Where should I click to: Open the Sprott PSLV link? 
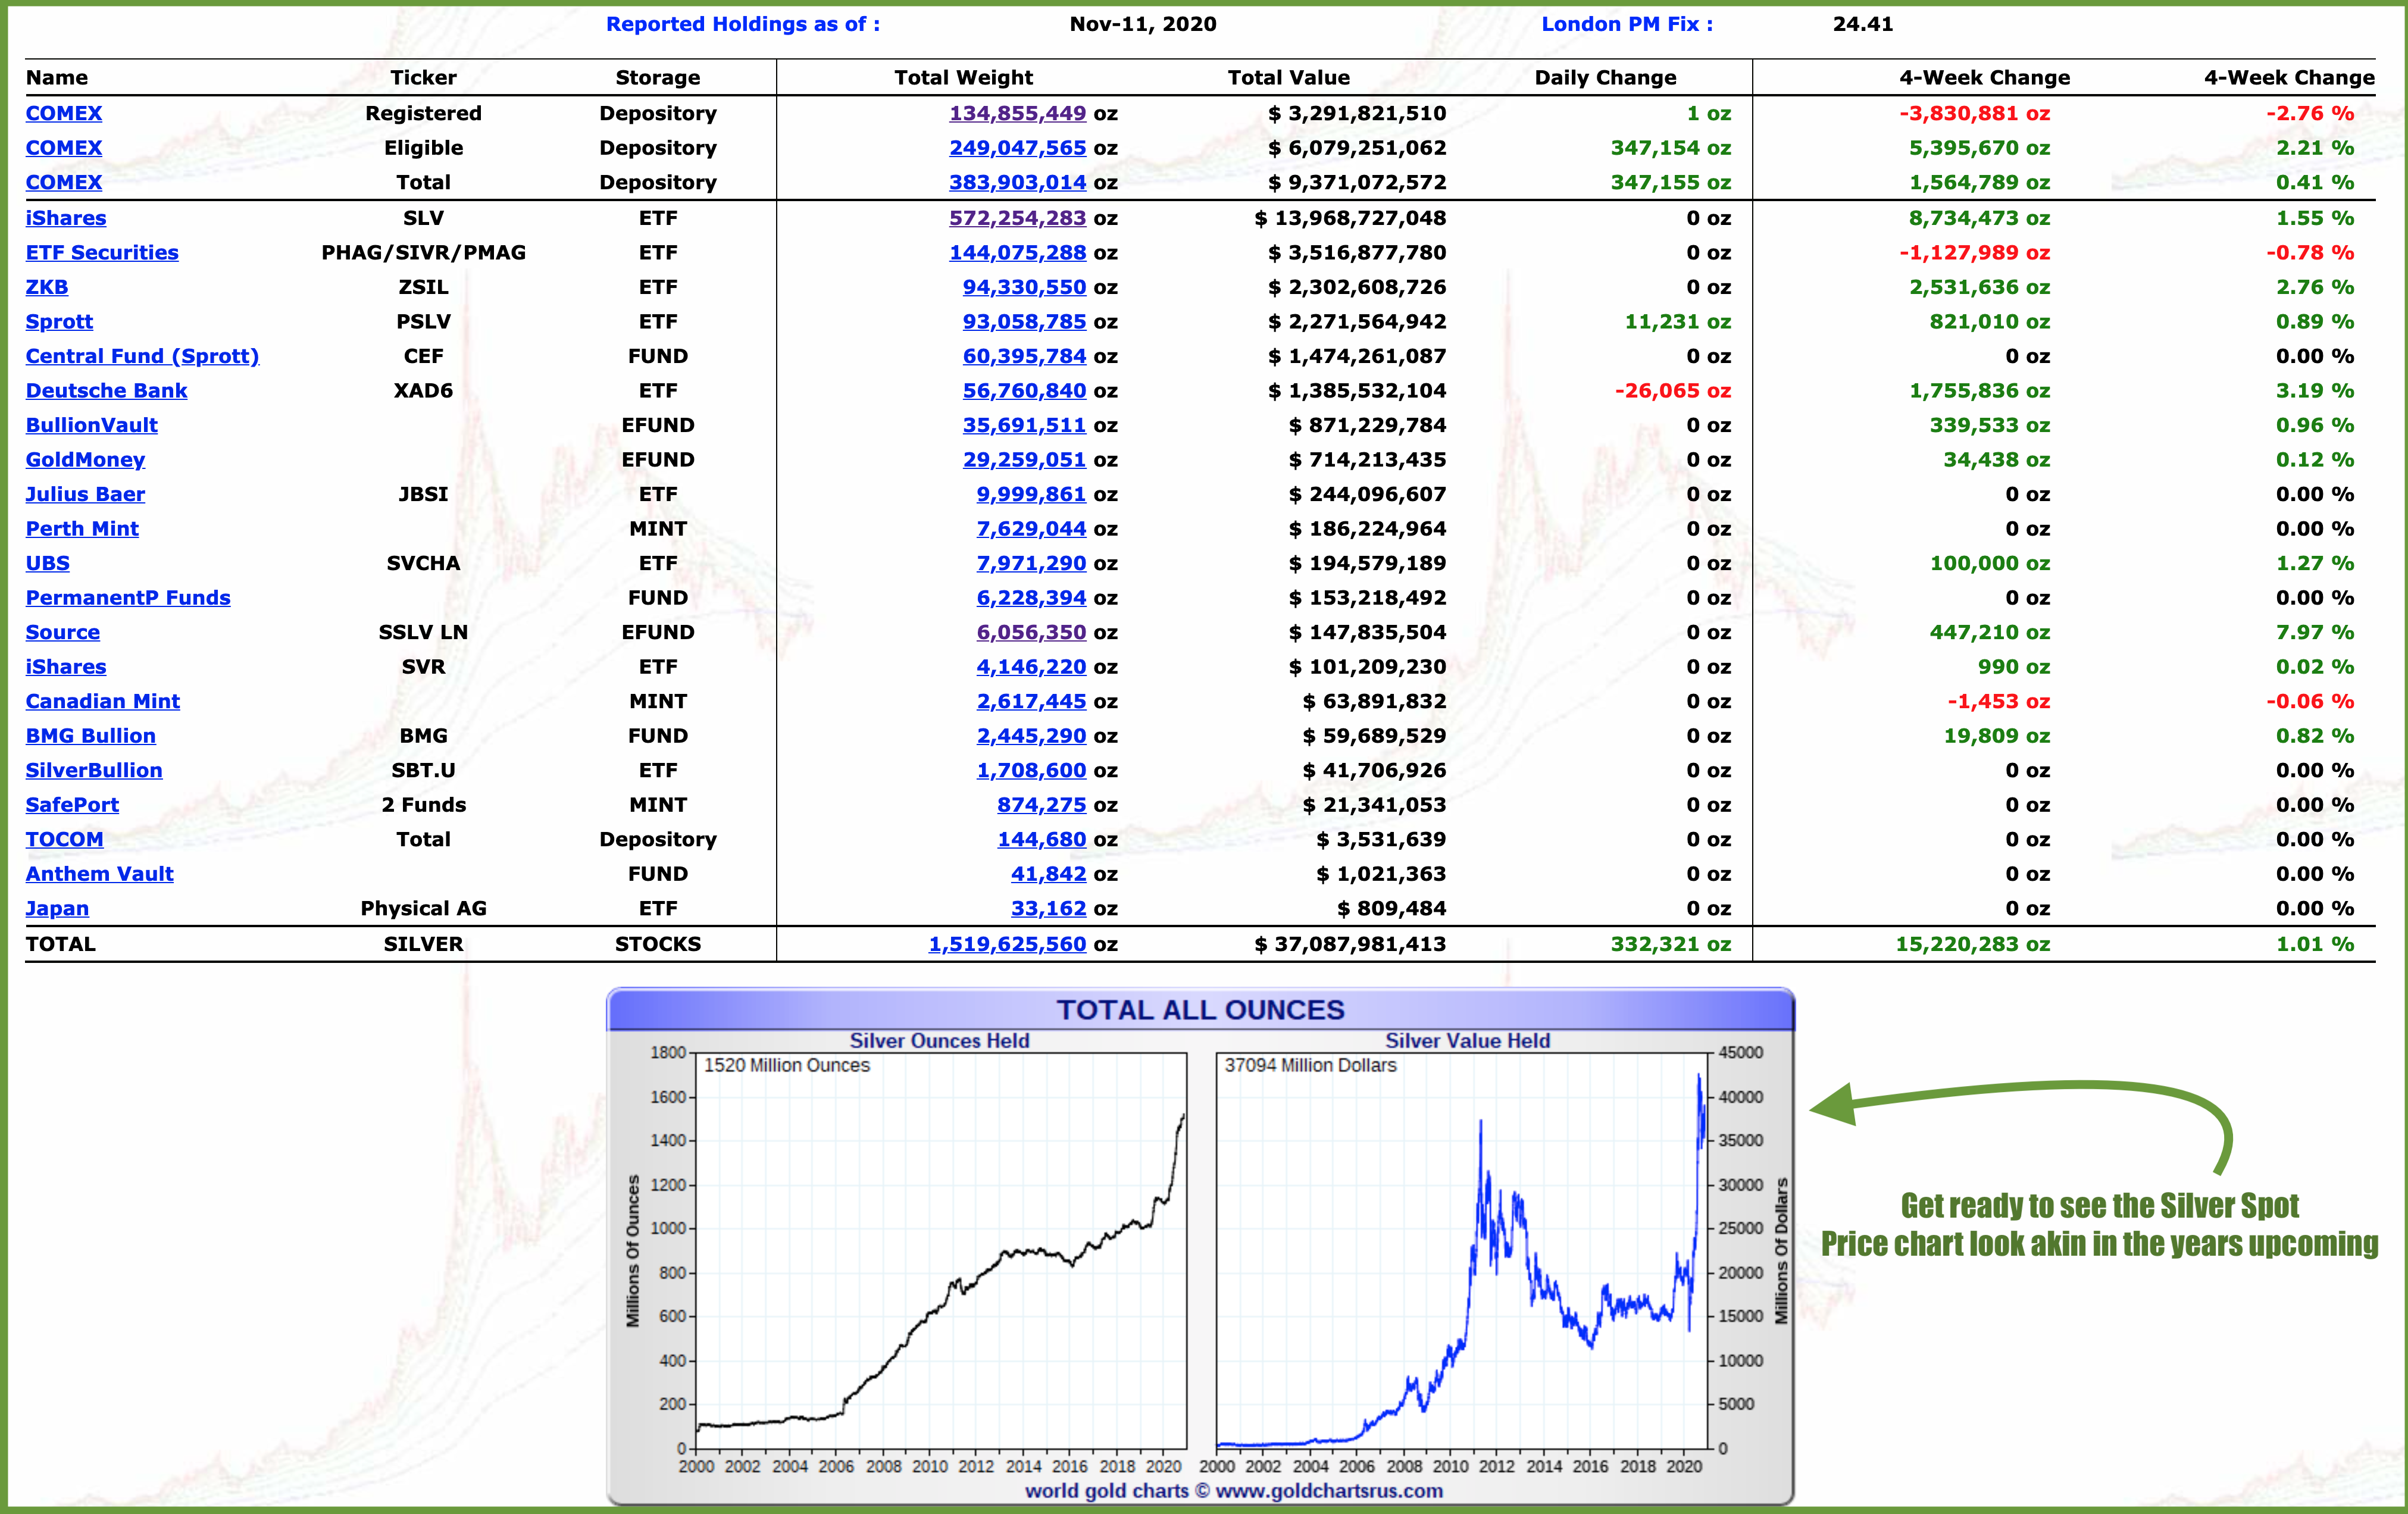(x=58, y=321)
